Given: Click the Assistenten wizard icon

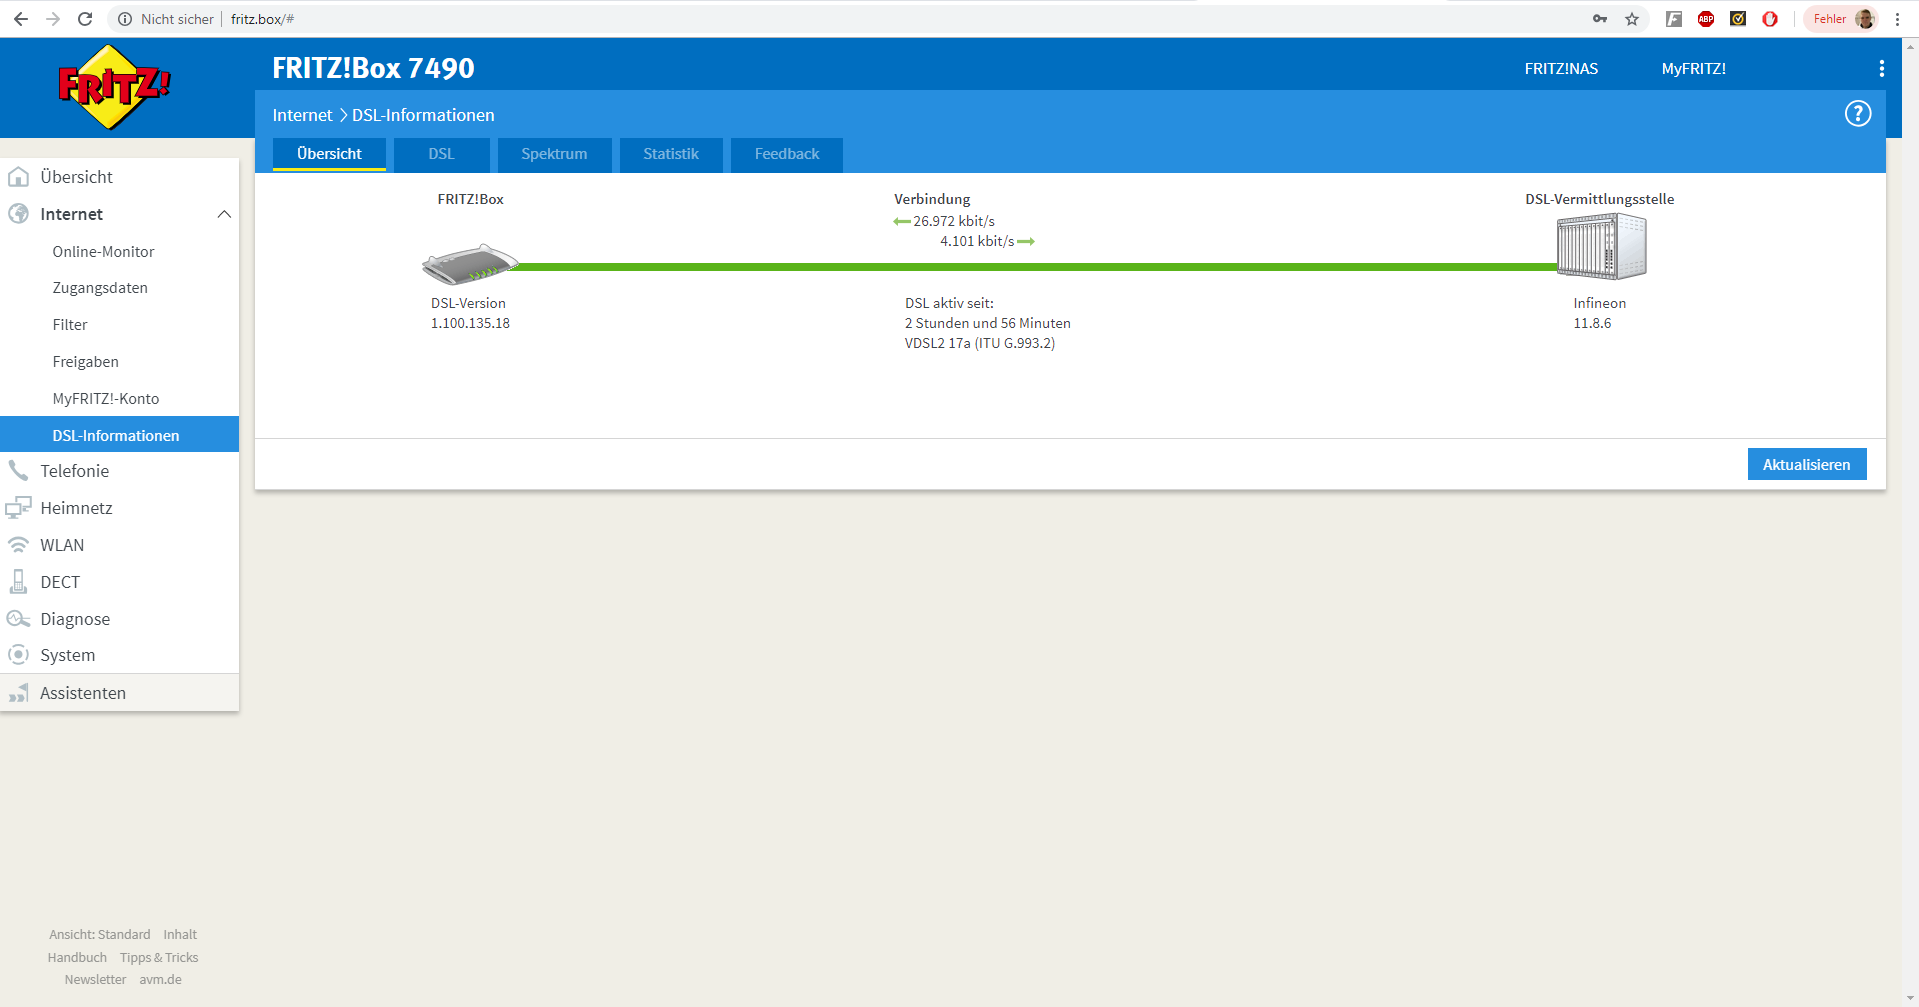Looking at the screenshot, I should (x=18, y=693).
